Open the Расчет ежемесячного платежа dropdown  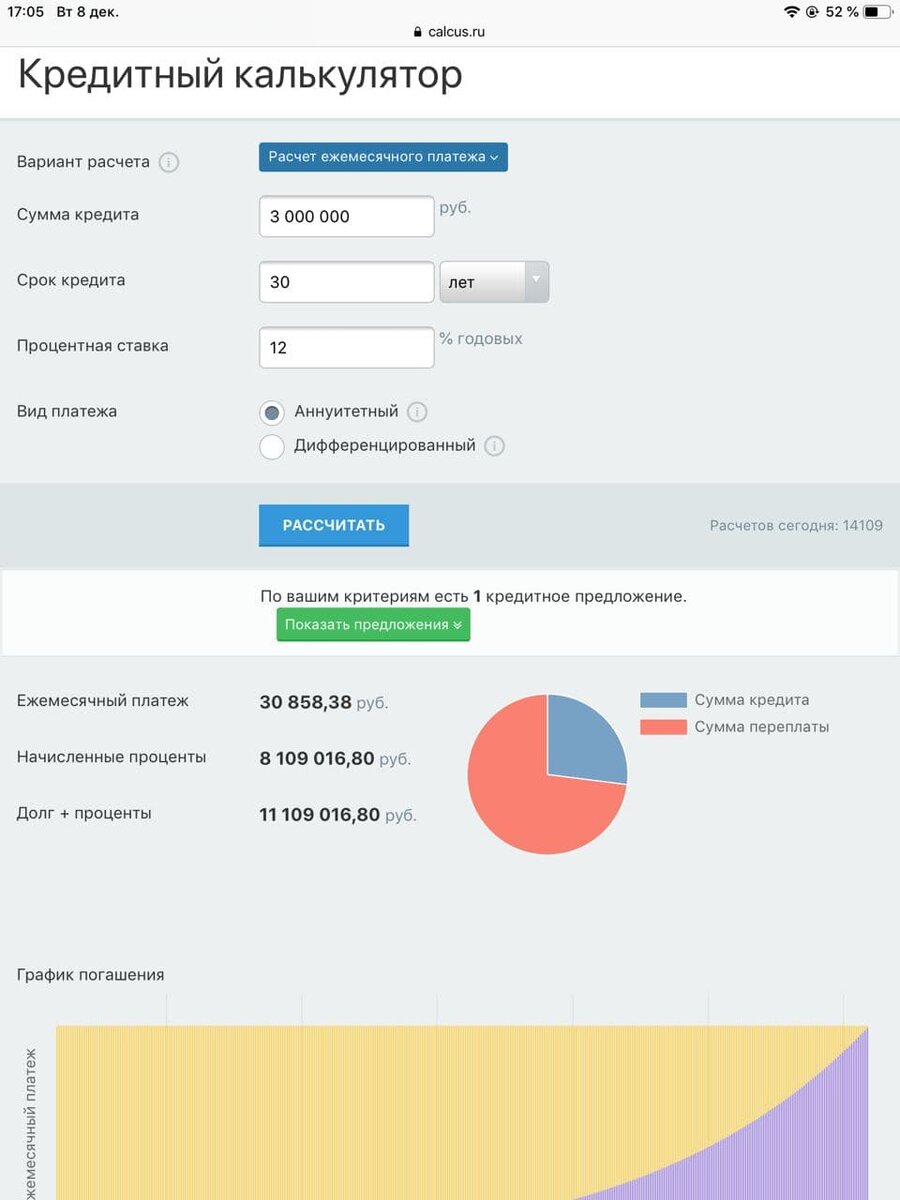coord(383,157)
